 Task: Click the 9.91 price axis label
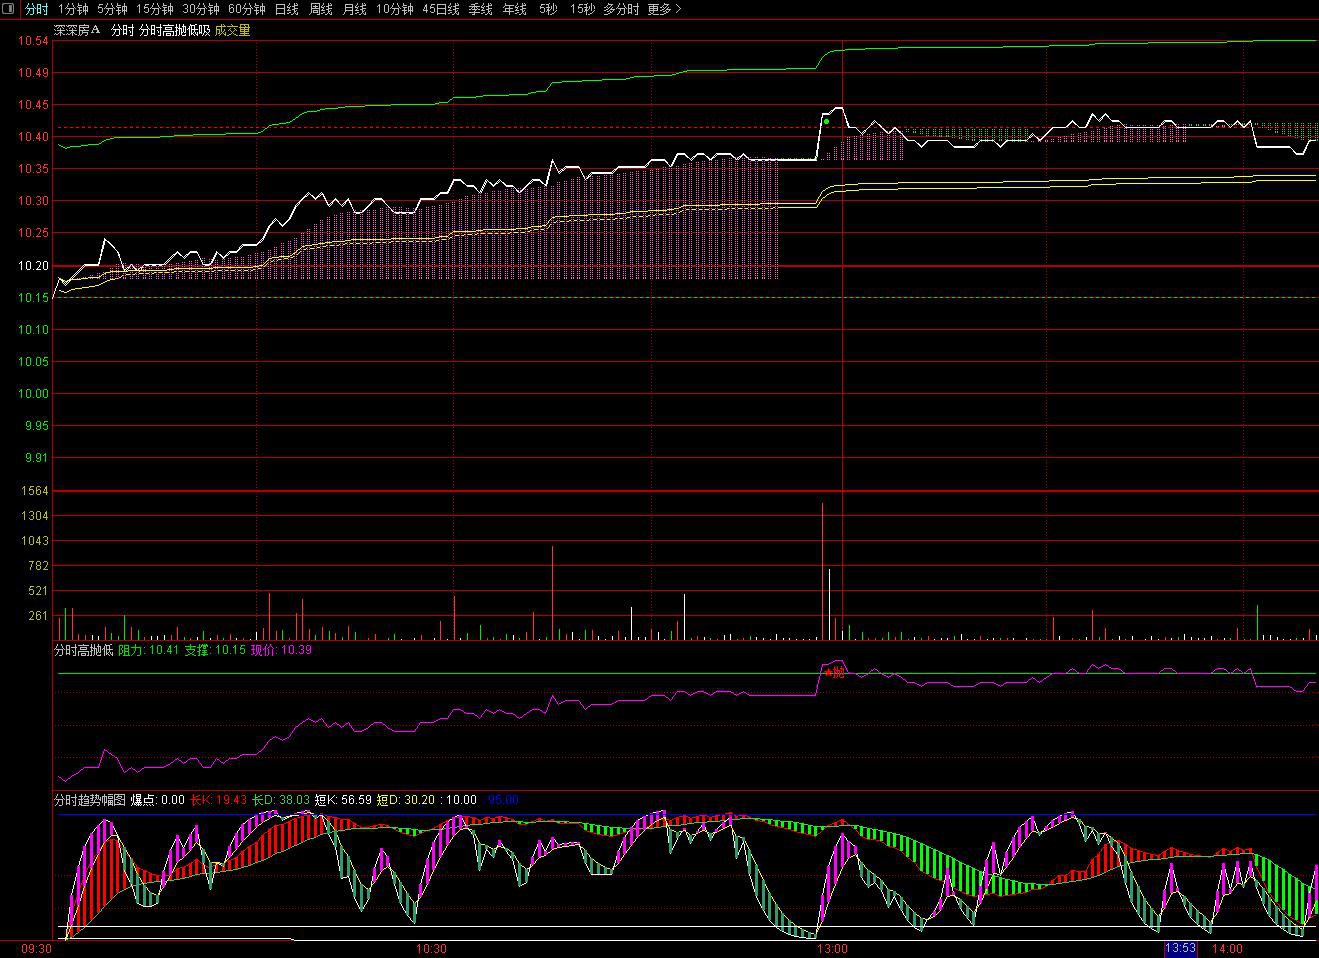[x=35, y=457]
